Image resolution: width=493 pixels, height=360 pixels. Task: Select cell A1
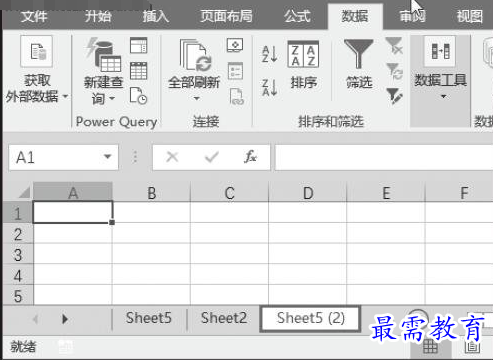click(73, 212)
